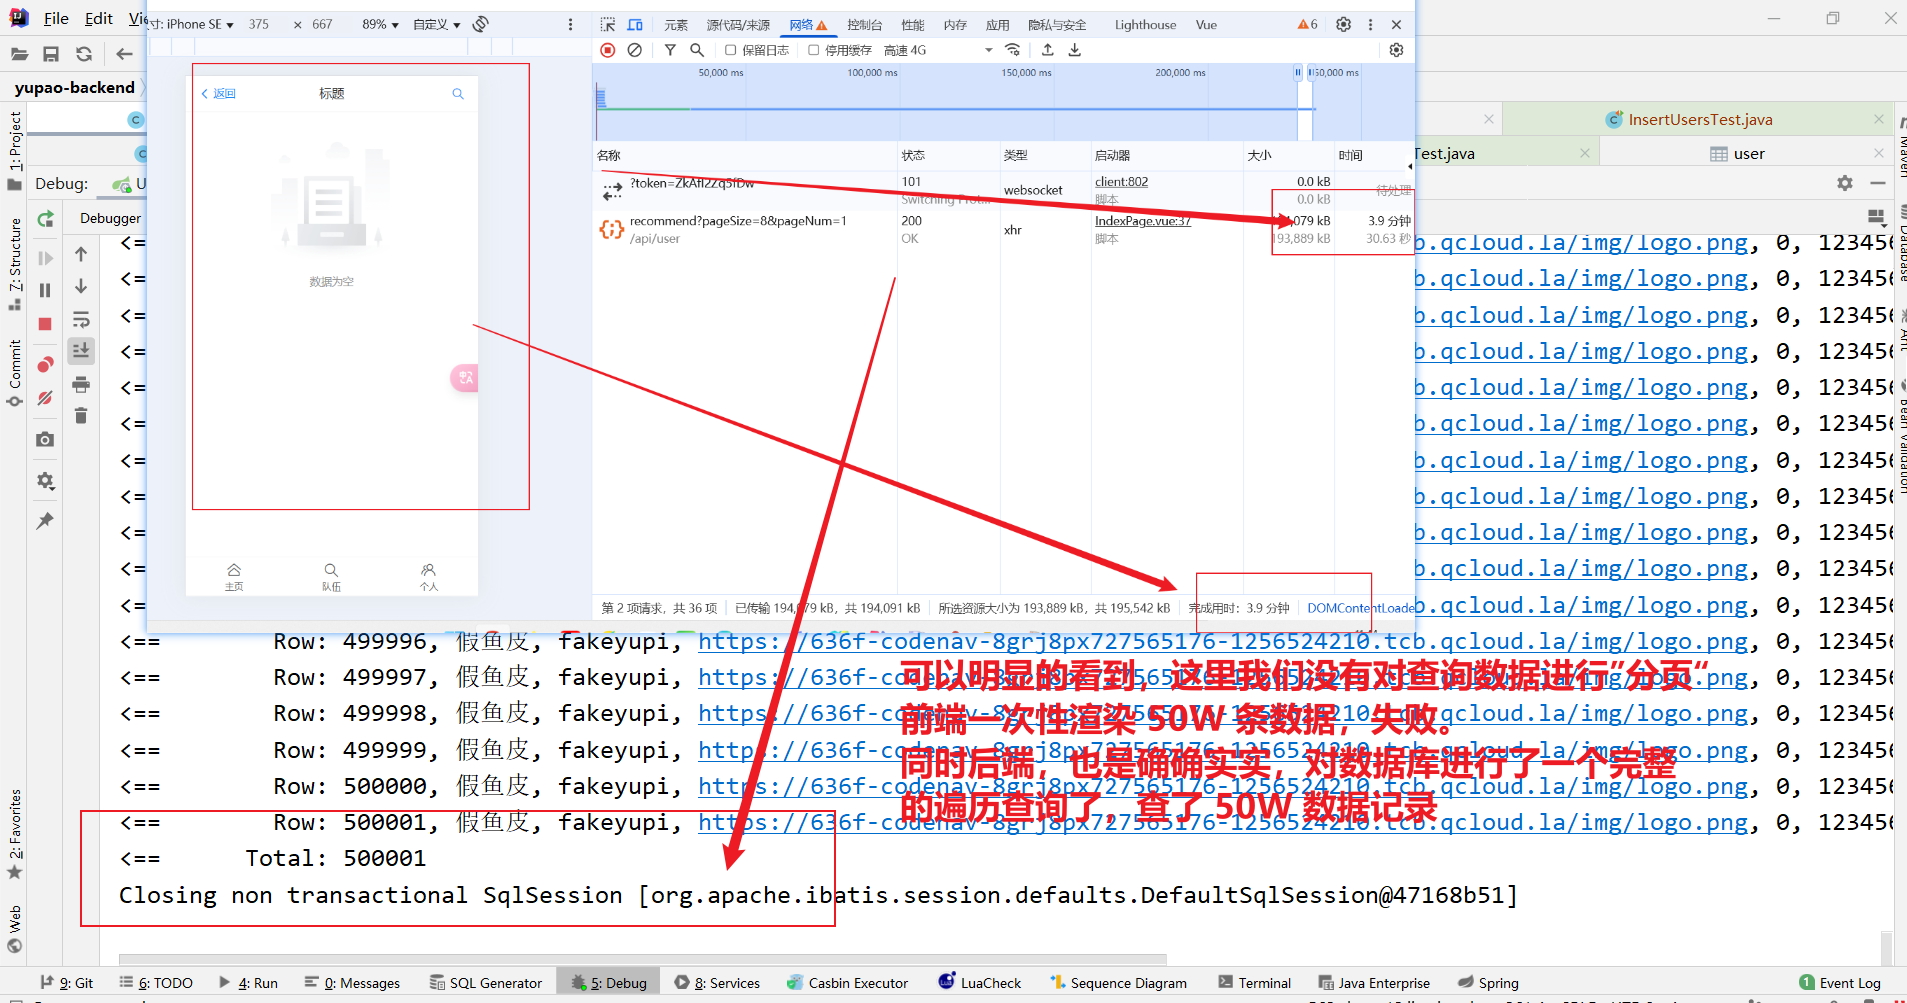Click the rotate device orientation icon
This screenshot has height=1003, width=1907.
[481, 24]
